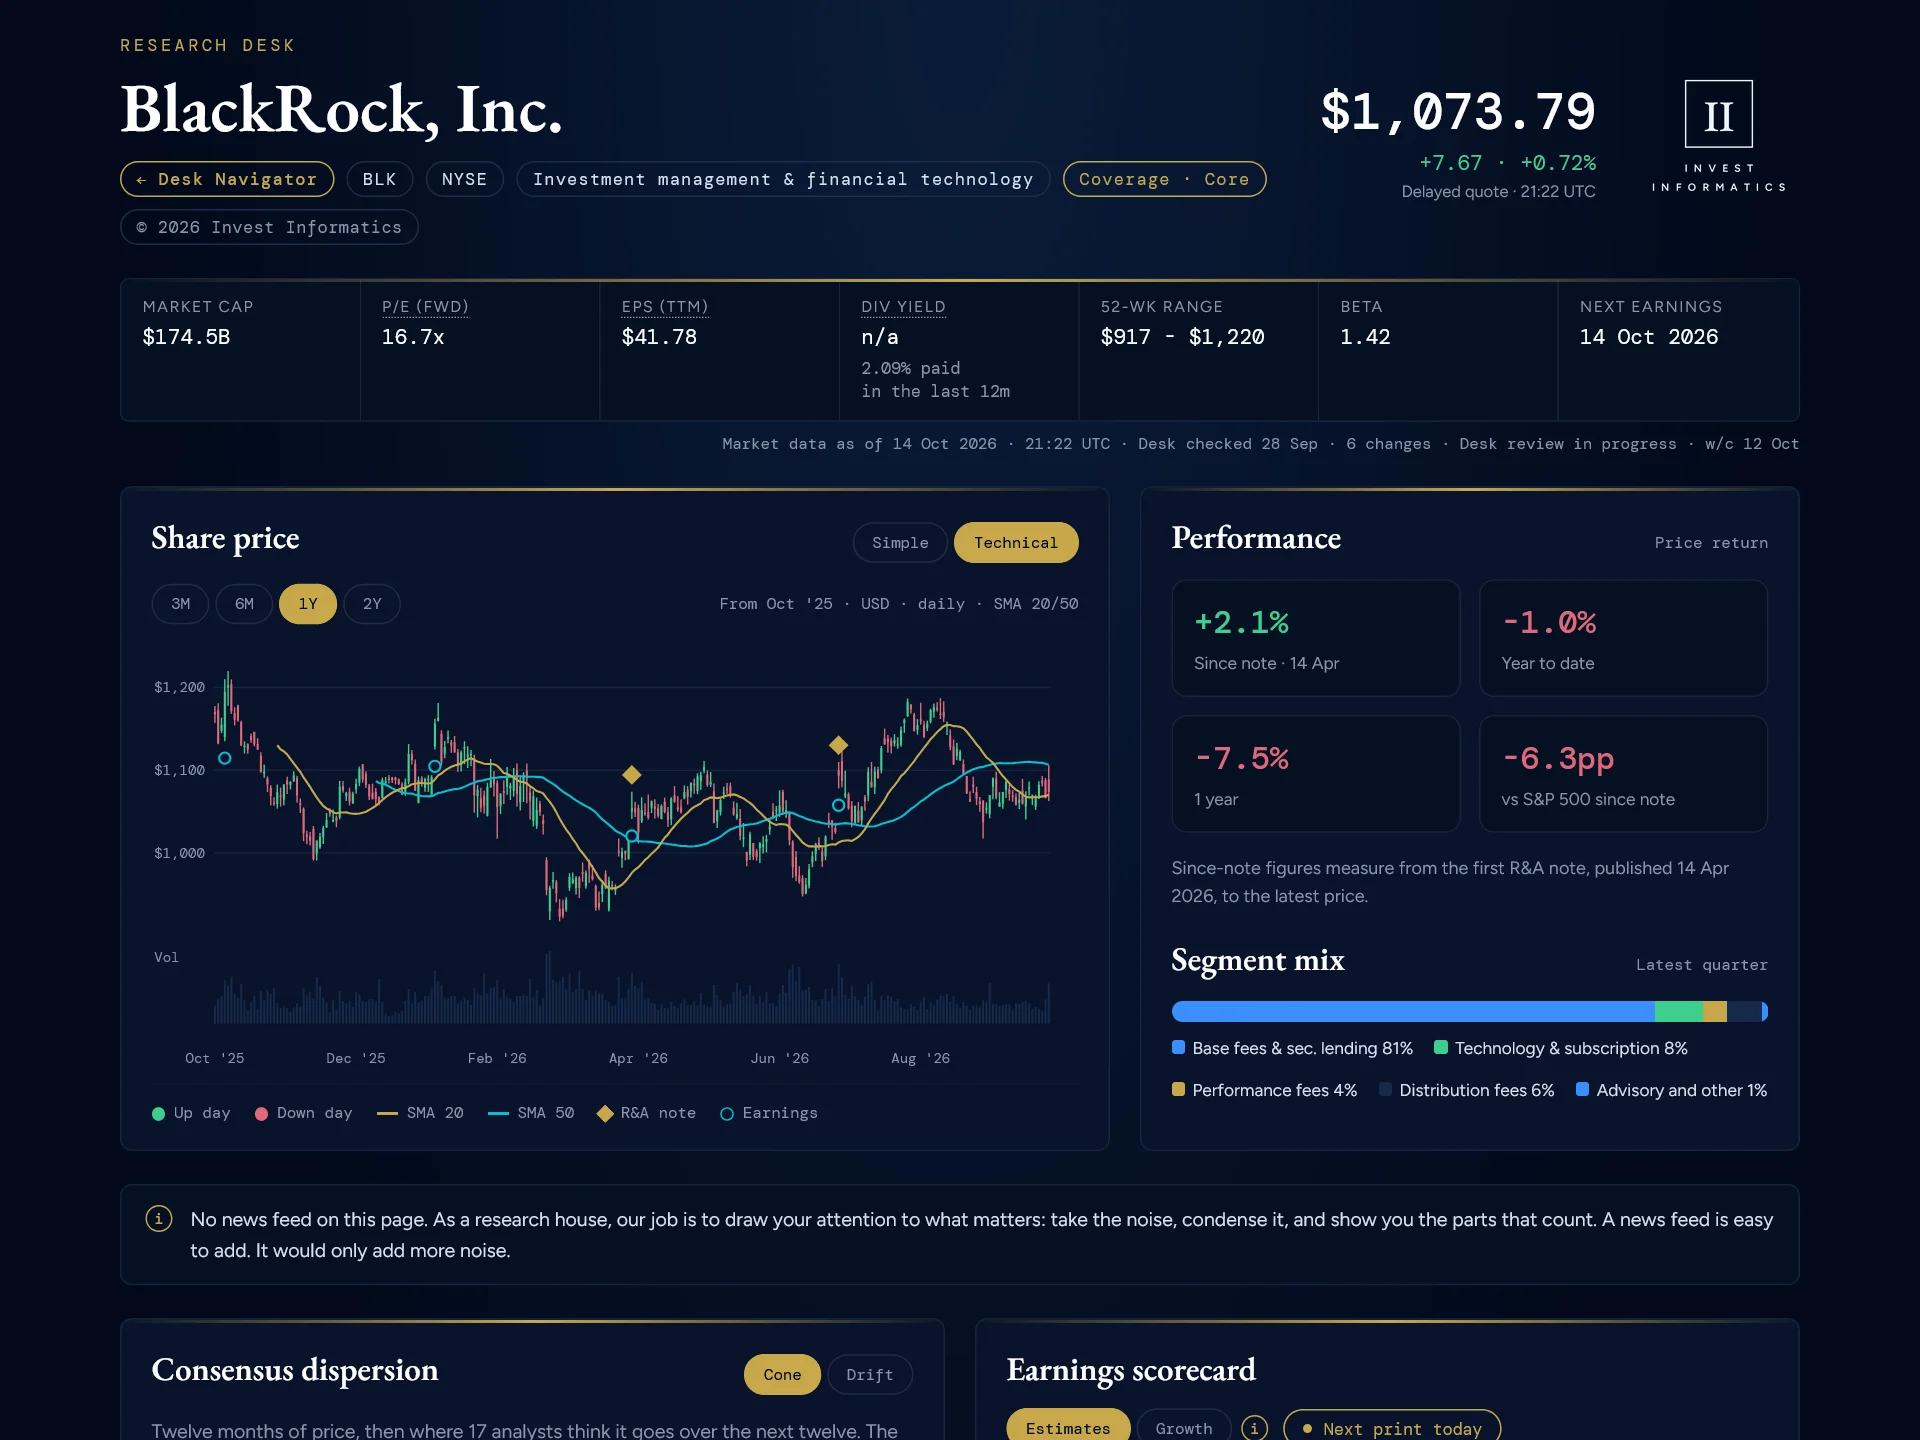Click the beta value 1.42
The image size is (1920, 1440).
pos(1365,337)
